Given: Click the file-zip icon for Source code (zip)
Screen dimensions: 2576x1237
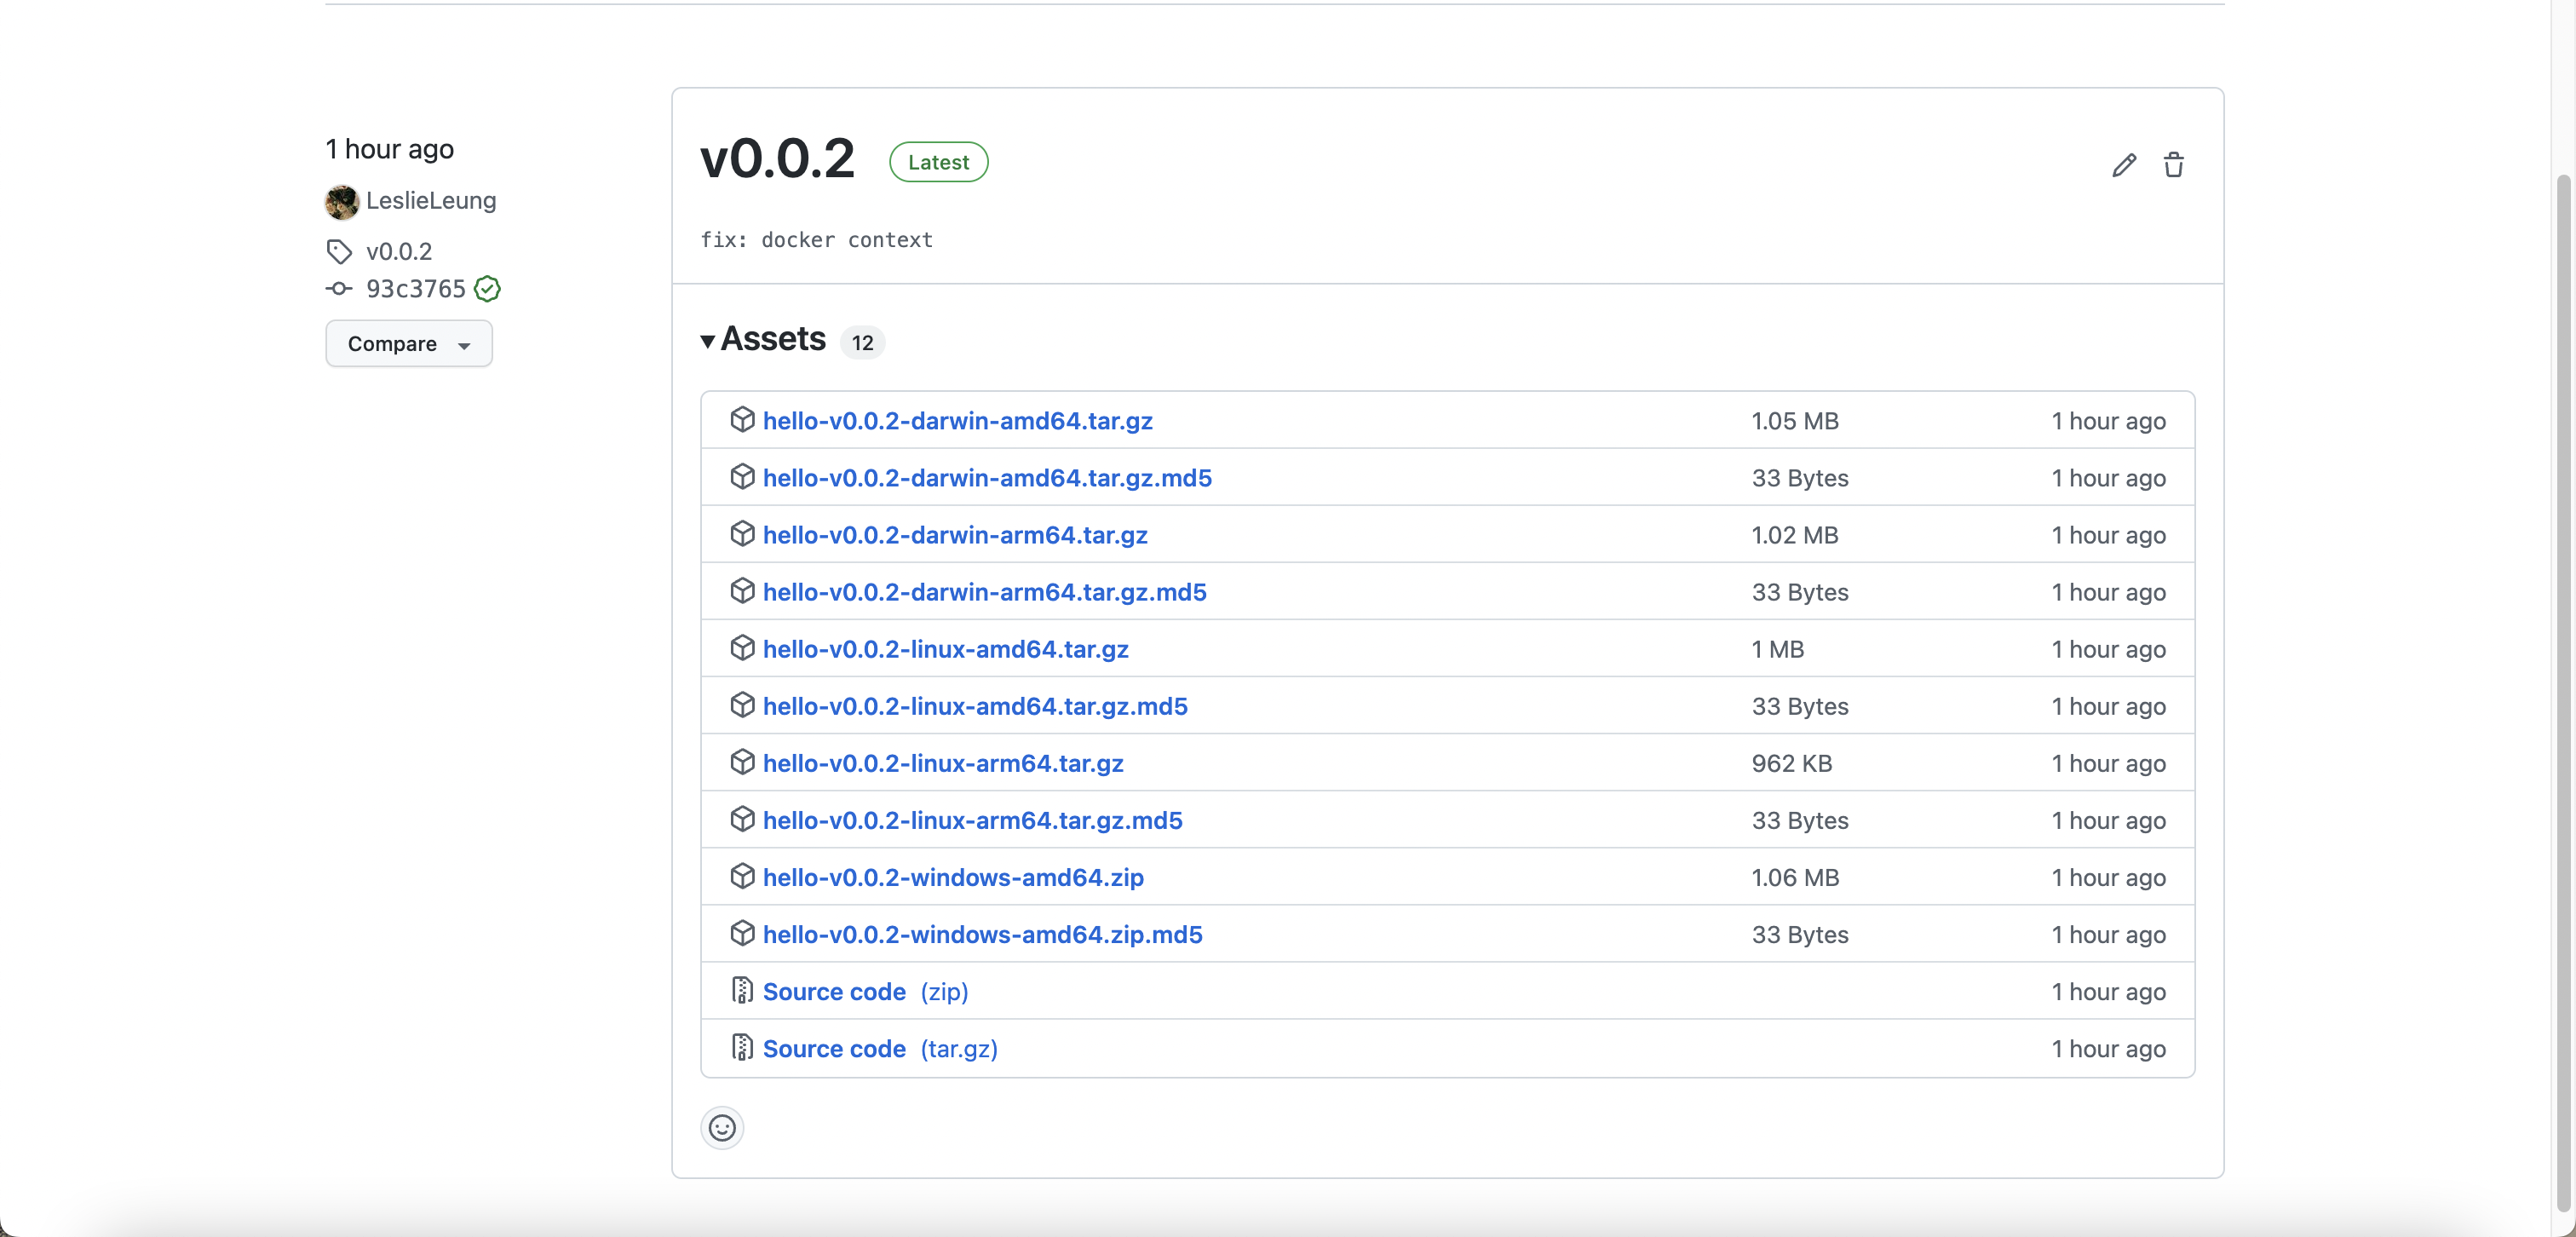Looking at the screenshot, I should (742, 990).
